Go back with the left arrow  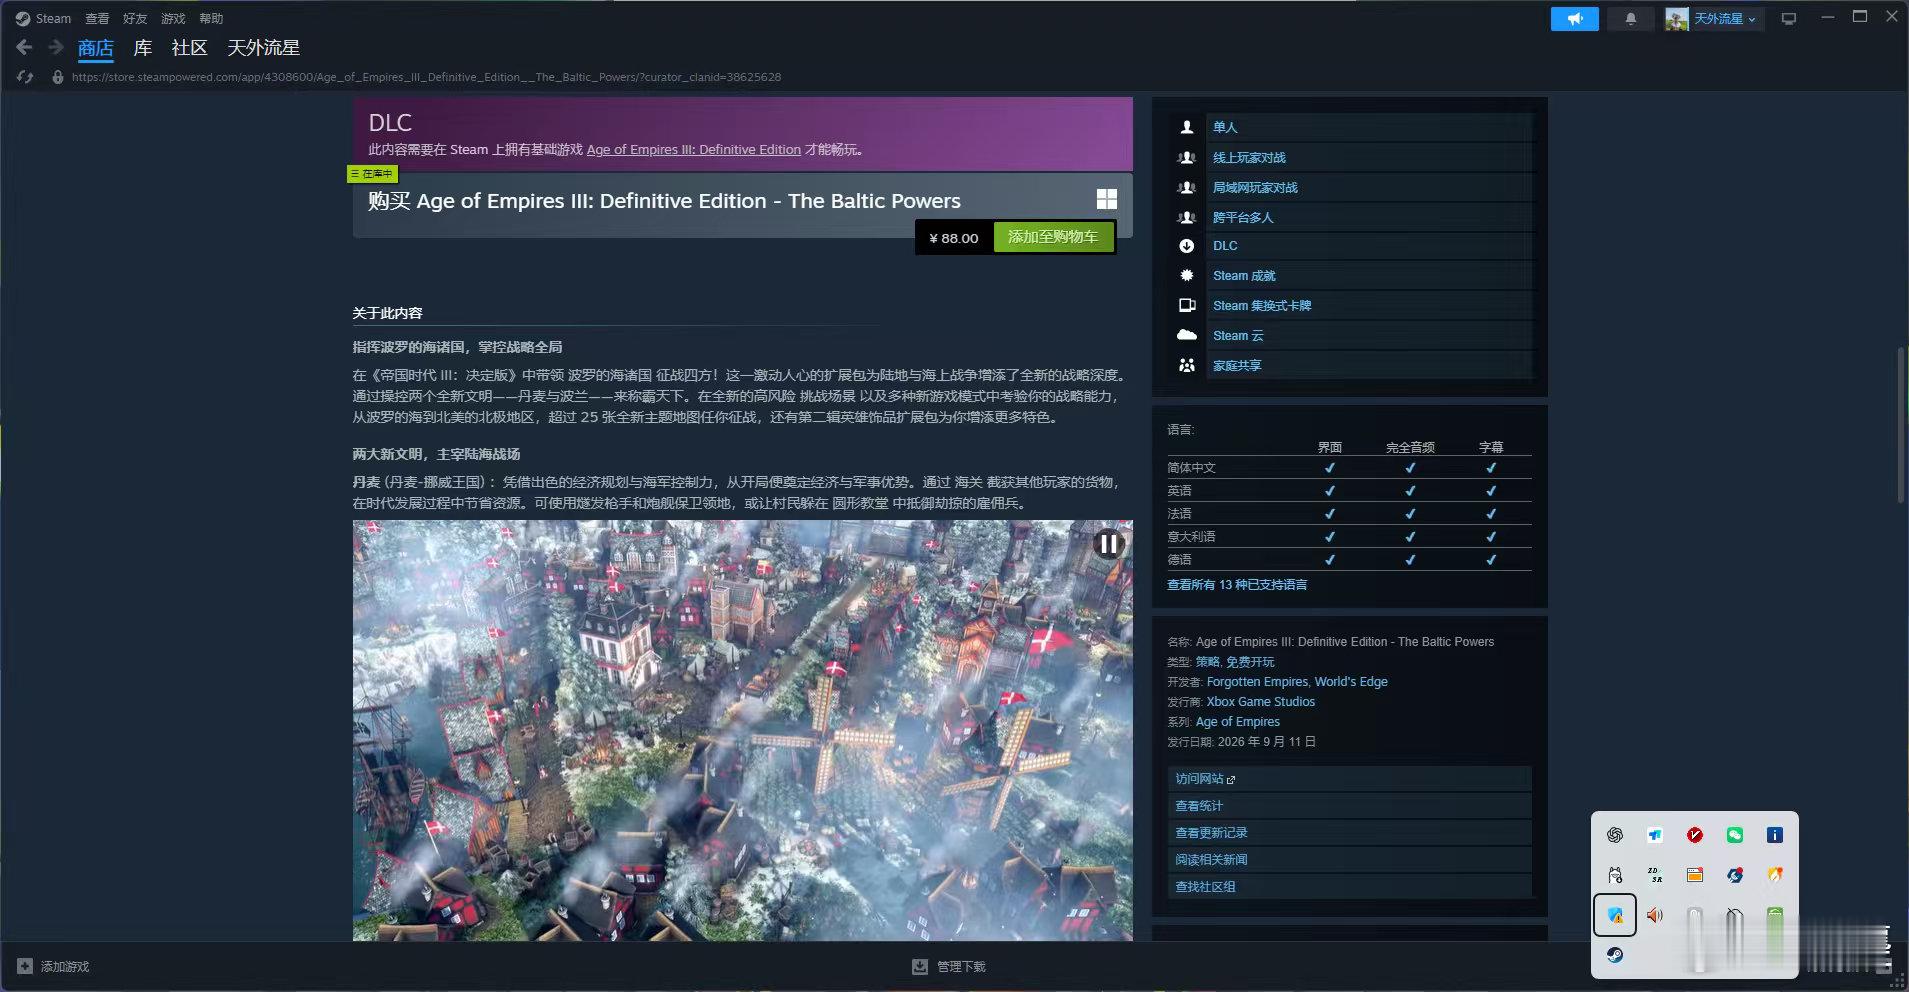tap(25, 47)
